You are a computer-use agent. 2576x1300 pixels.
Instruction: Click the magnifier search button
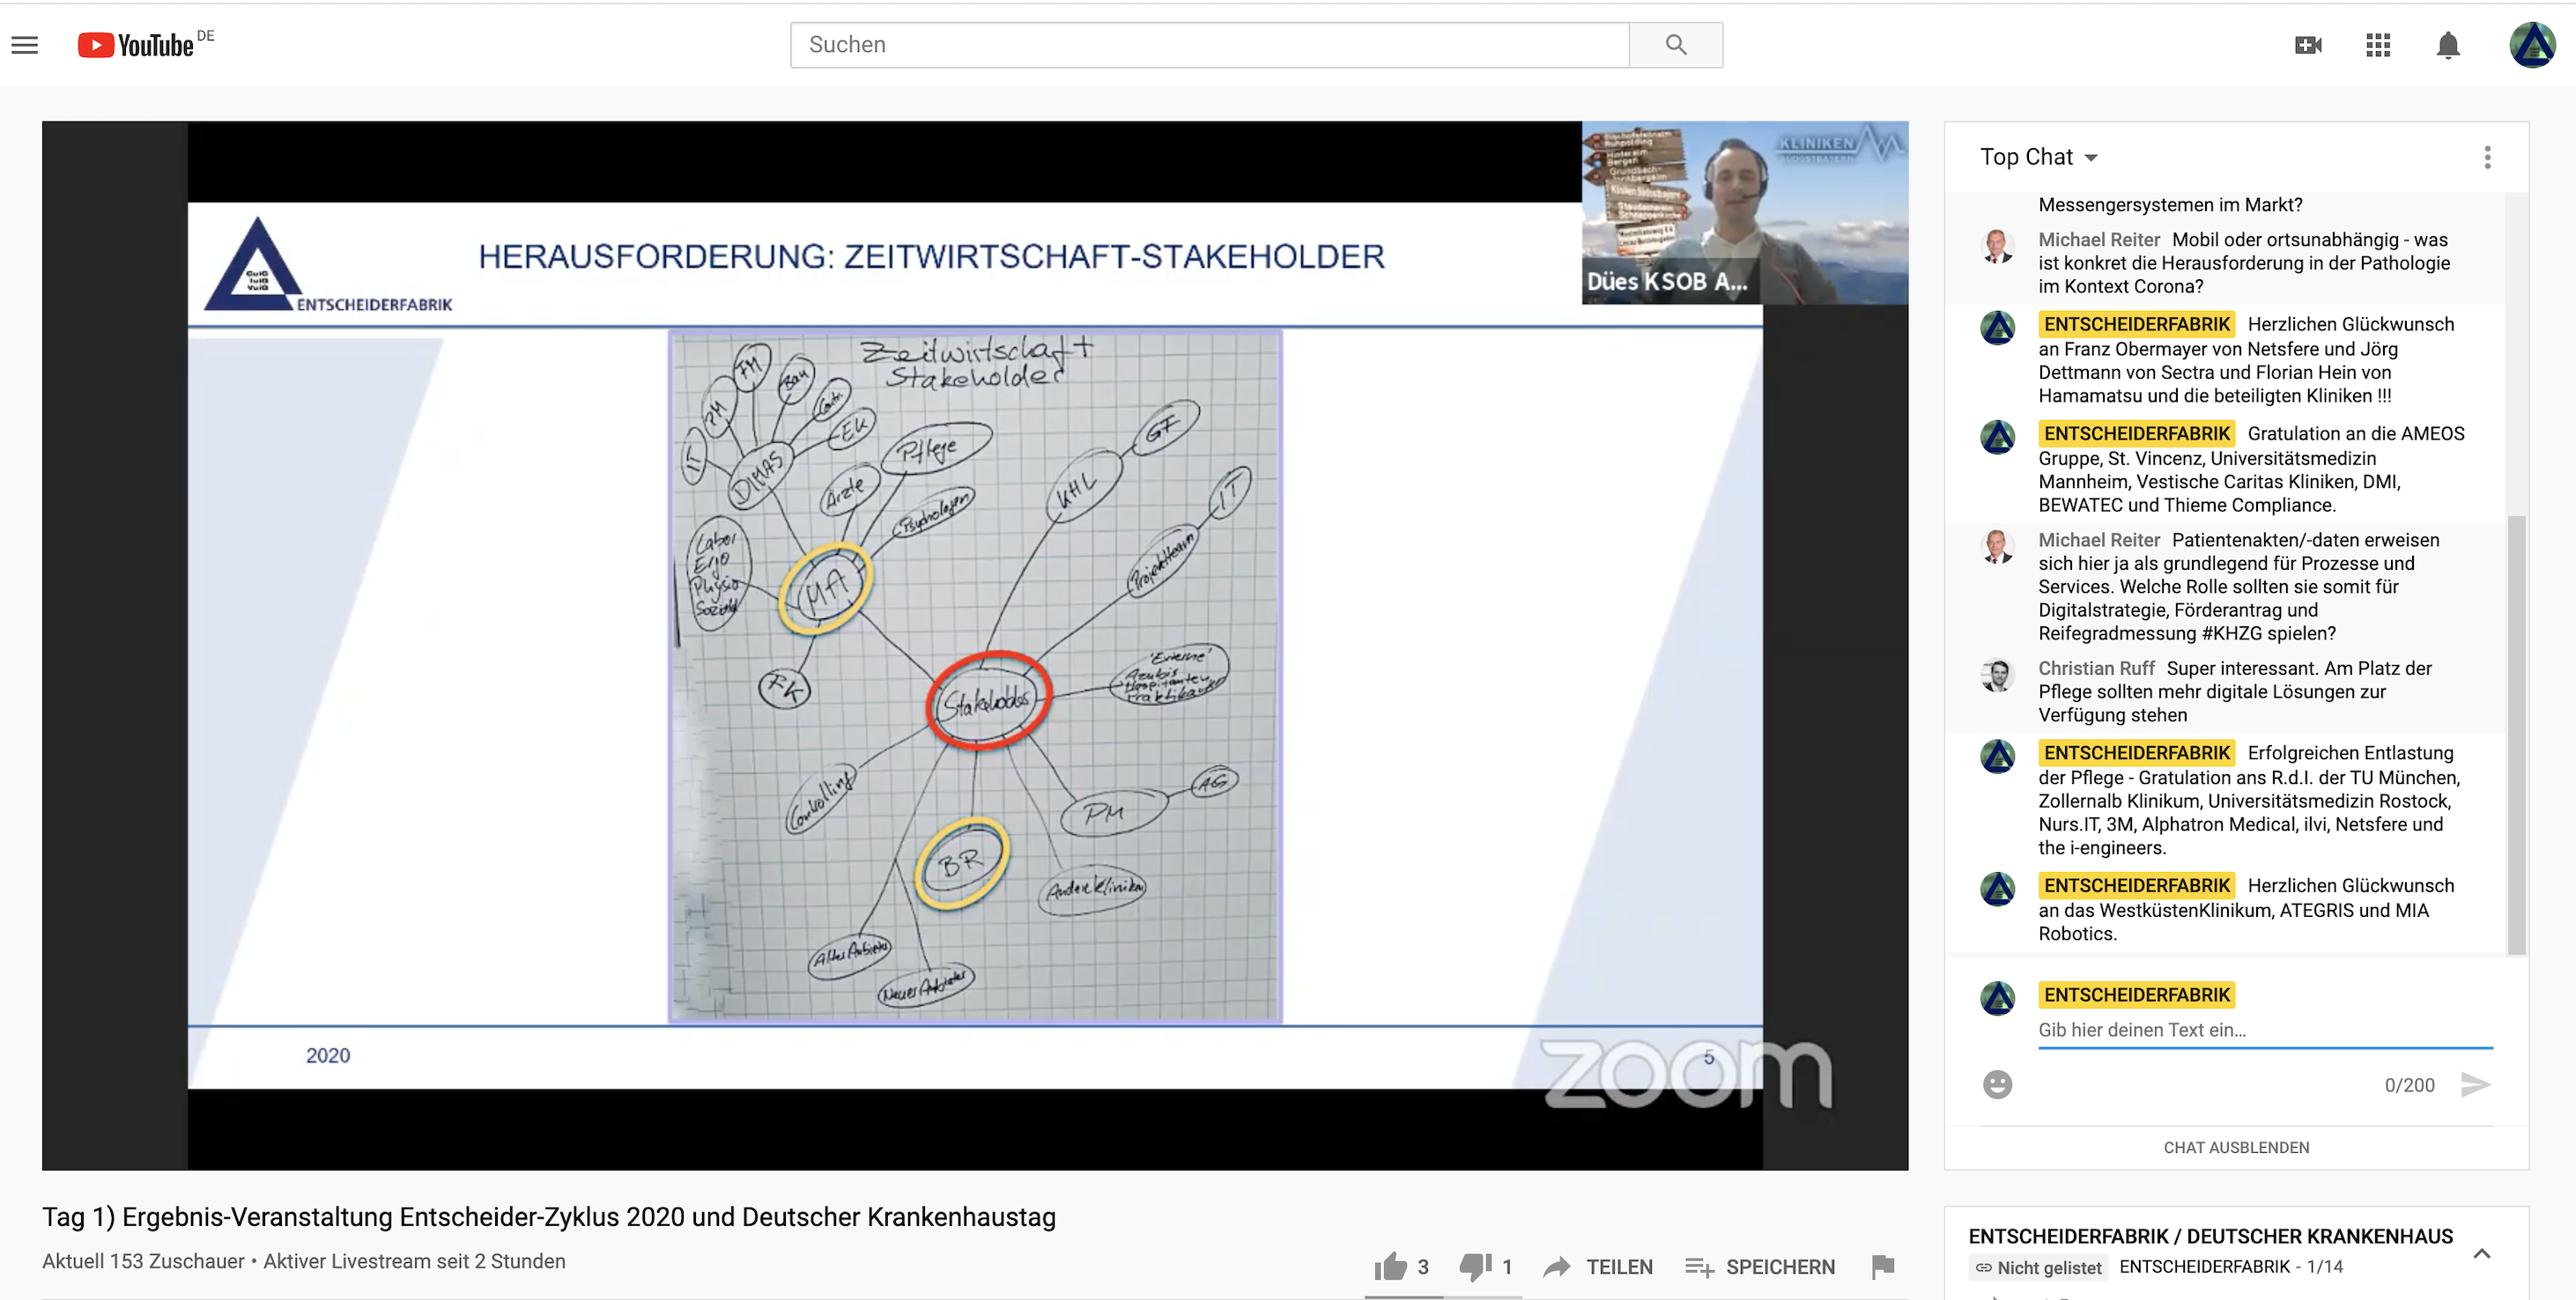(1676, 45)
